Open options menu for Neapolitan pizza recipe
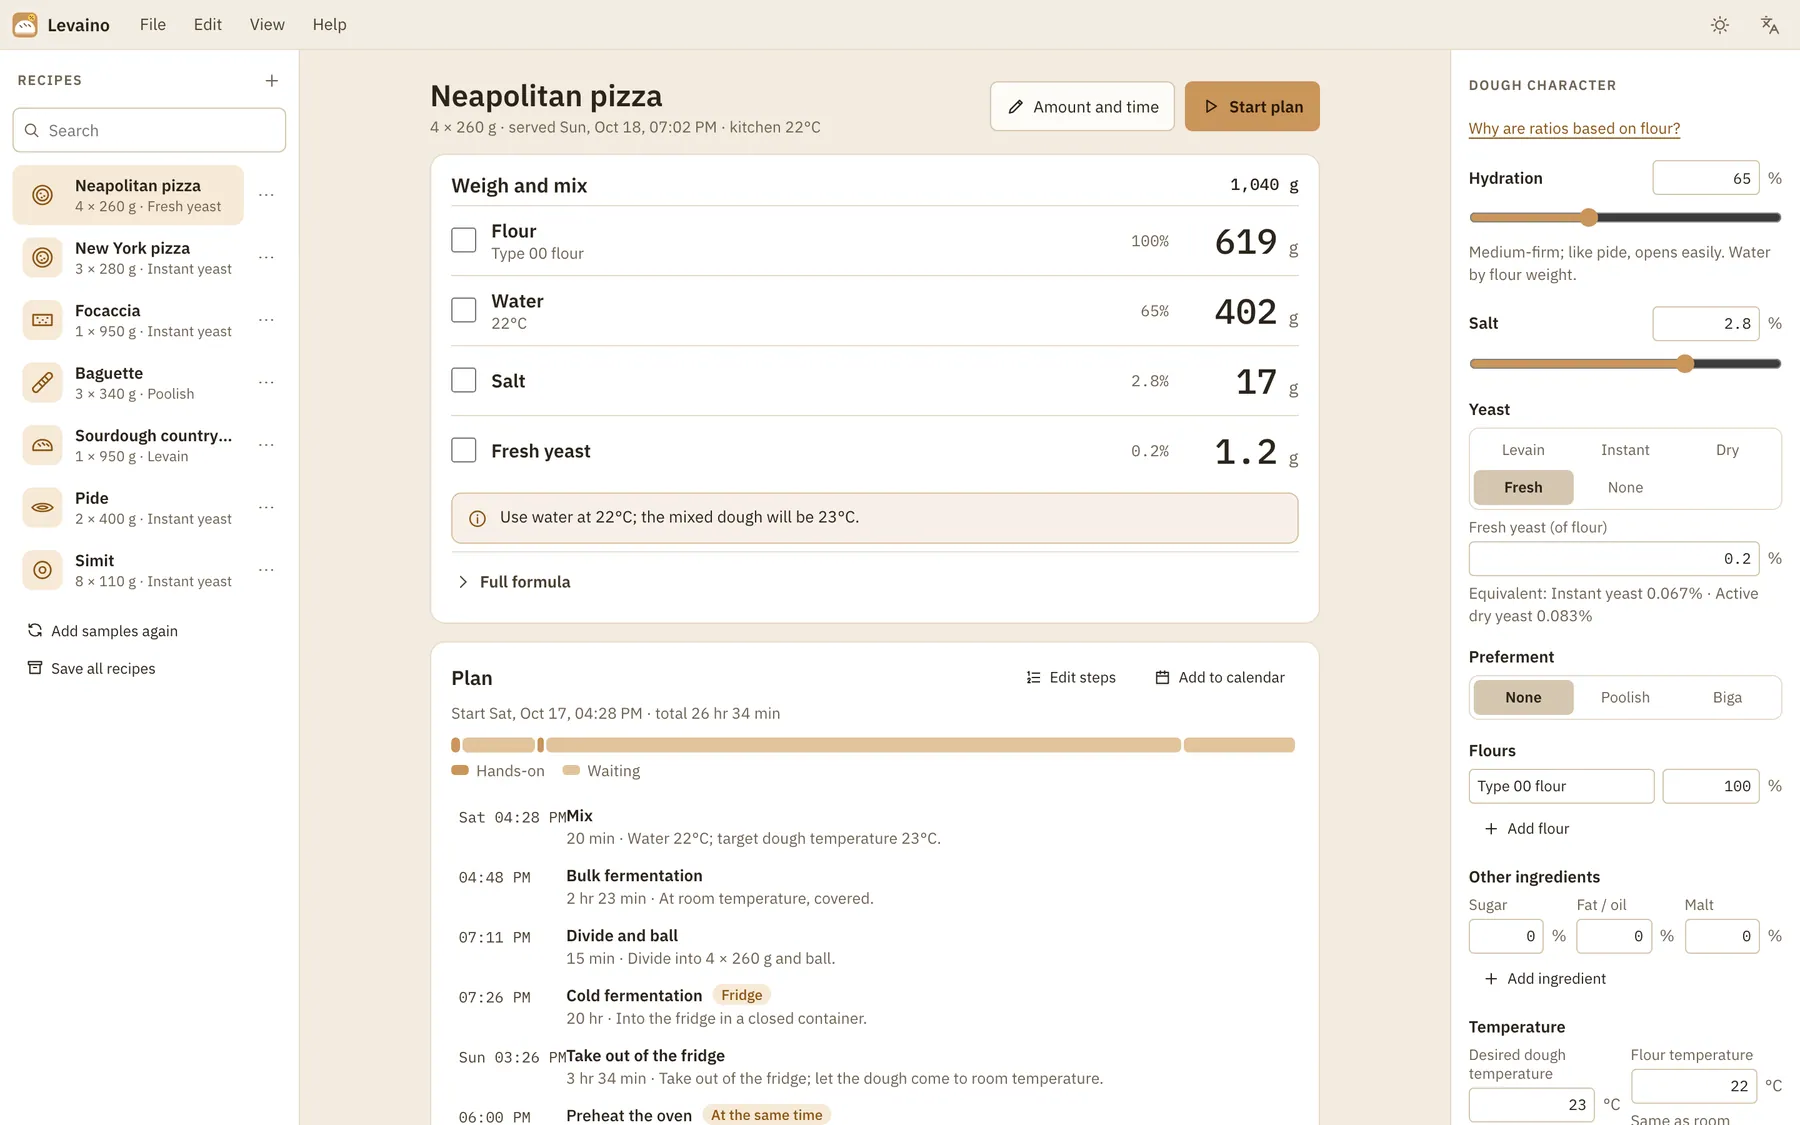This screenshot has width=1800, height=1125. tap(266, 195)
